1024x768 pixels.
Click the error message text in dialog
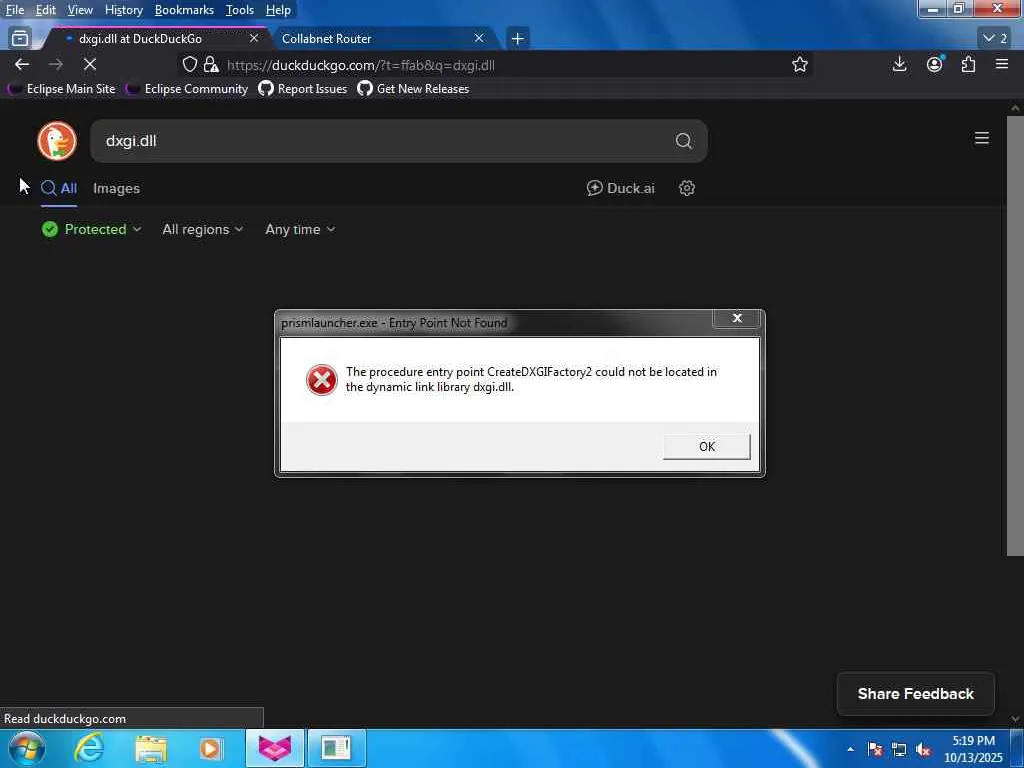[x=531, y=379]
